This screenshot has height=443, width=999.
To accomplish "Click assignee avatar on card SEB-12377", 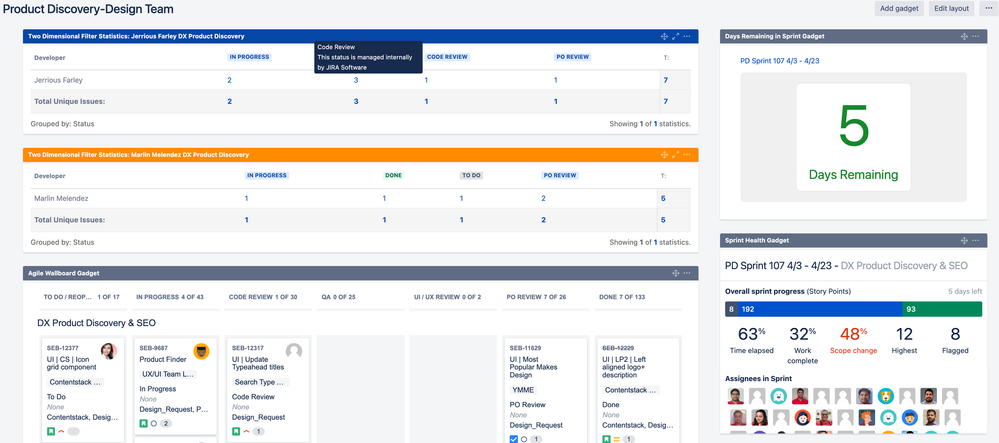I will coord(108,351).
